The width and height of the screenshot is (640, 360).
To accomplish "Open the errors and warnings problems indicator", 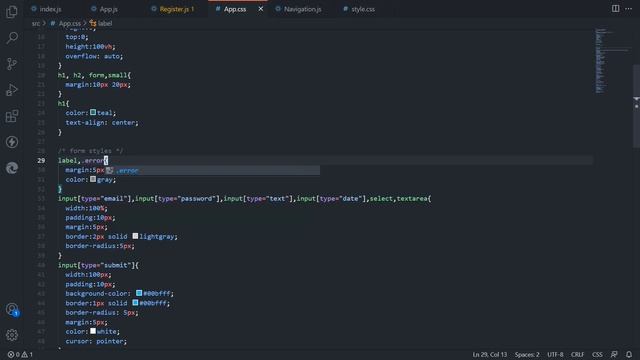I will tap(20, 355).
